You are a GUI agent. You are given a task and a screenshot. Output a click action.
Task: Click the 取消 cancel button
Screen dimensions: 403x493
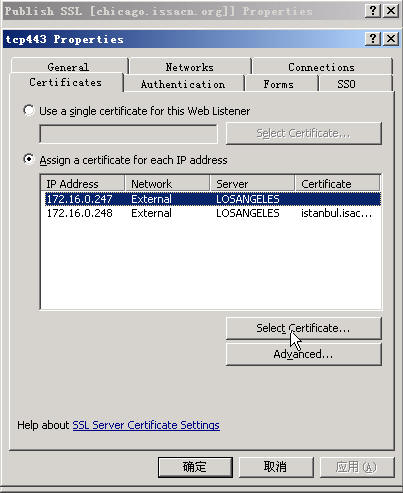276,467
